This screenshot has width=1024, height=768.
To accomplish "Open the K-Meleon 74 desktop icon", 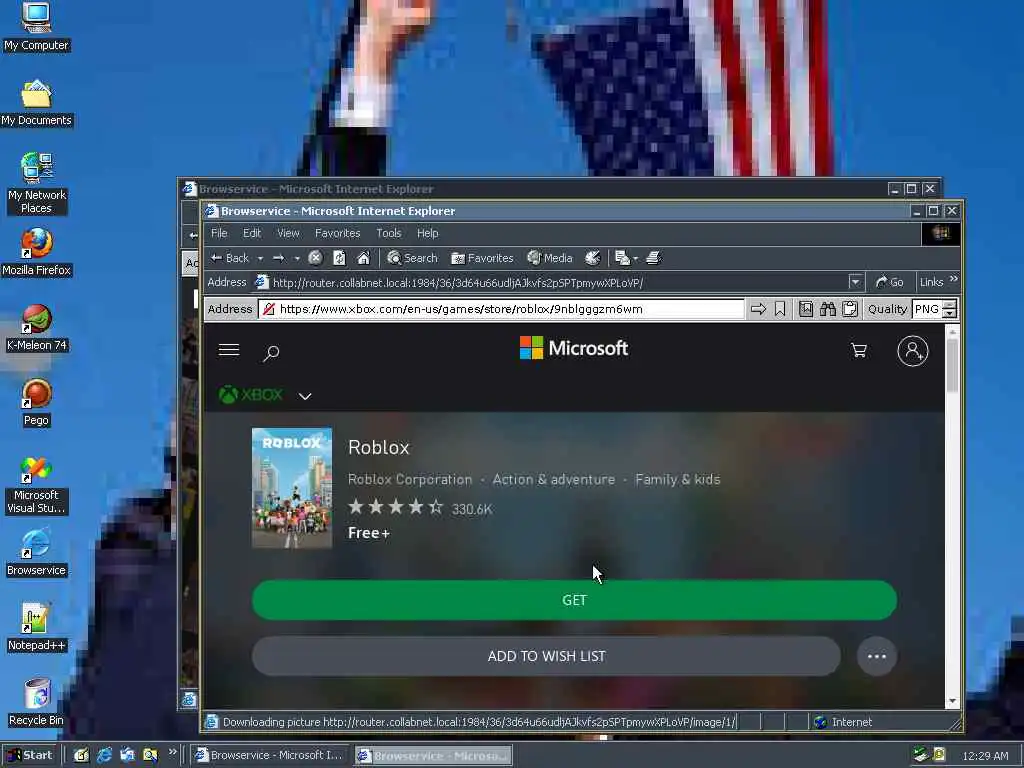I will point(37,328).
